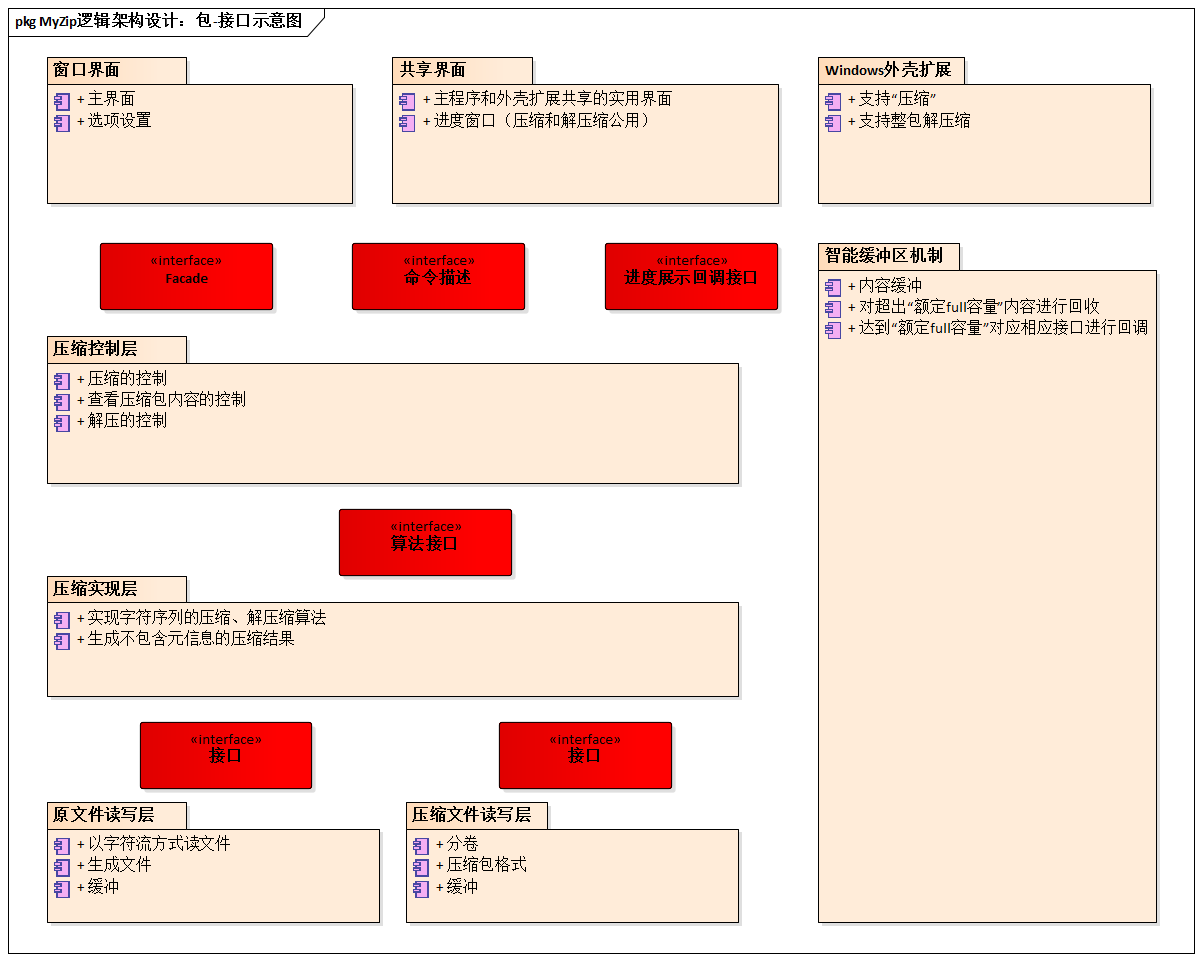1202x961 pixels.
Task: Select the 生成文件 component icon
Action: click(x=62, y=866)
